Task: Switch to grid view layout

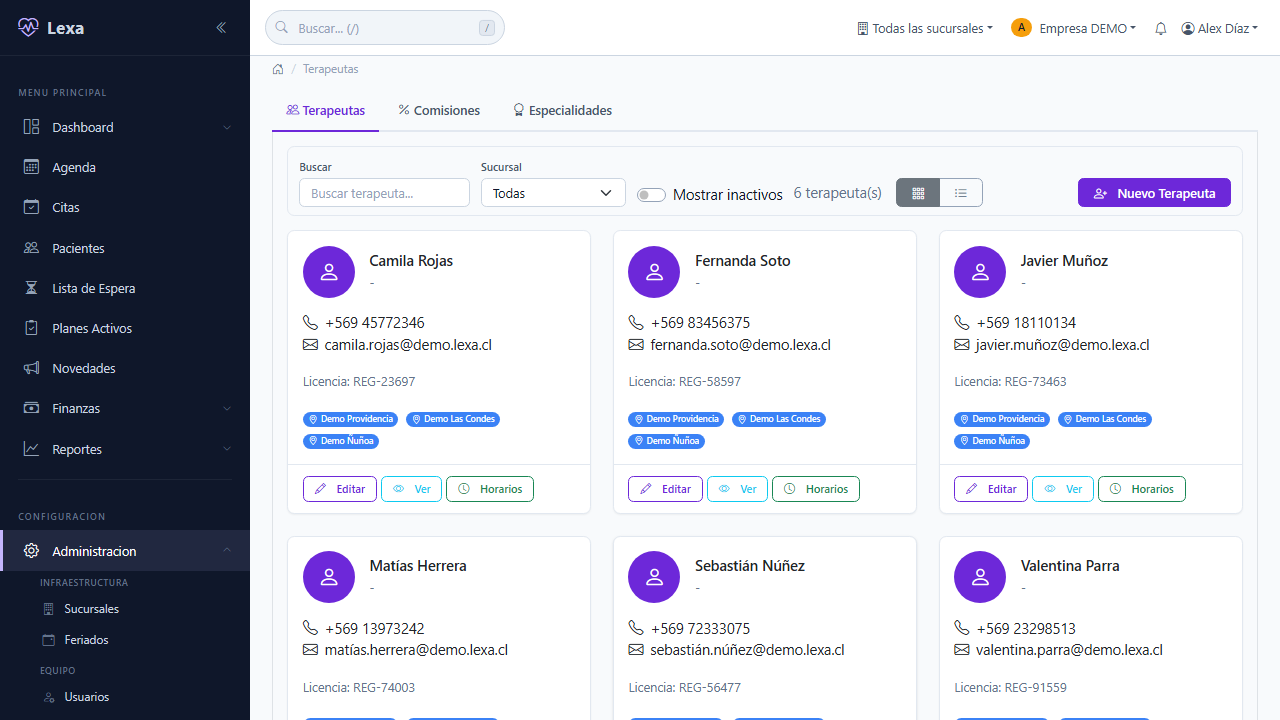Action: [918, 193]
